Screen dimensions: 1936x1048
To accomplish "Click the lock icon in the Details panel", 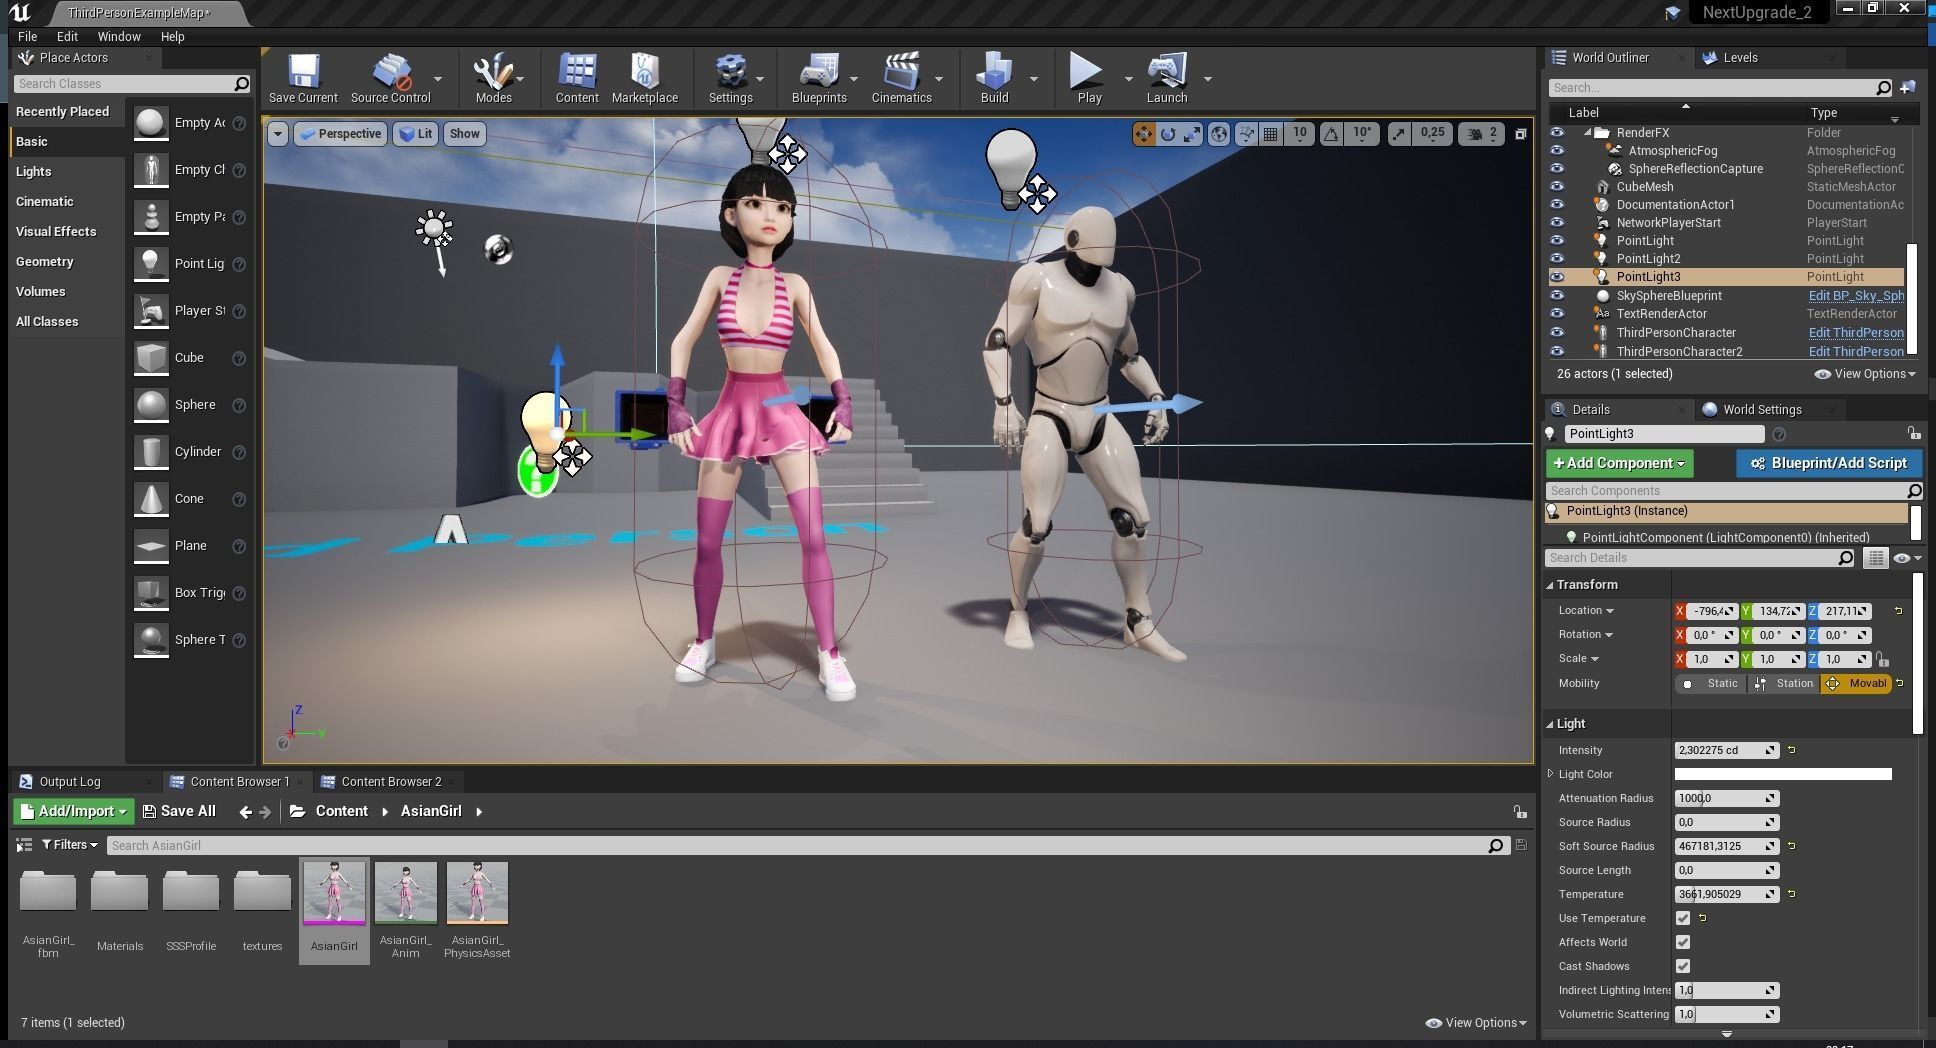I will 1913,433.
